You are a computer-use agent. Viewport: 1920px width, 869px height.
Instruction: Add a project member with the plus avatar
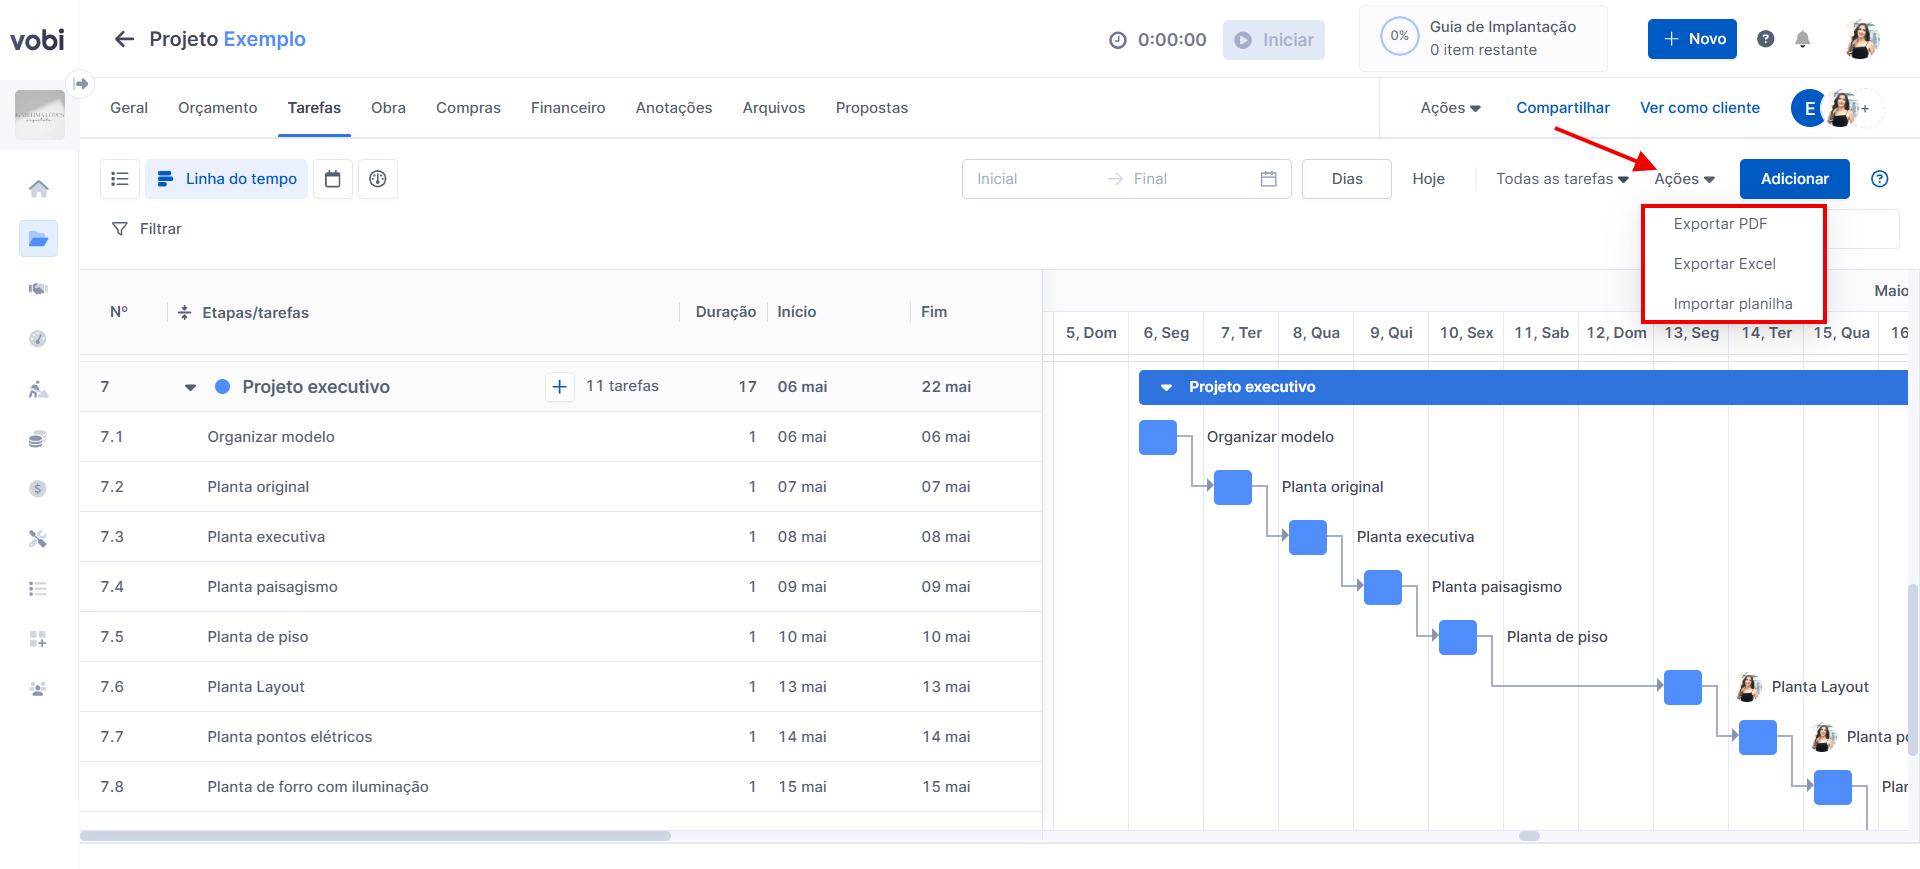tap(1866, 108)
